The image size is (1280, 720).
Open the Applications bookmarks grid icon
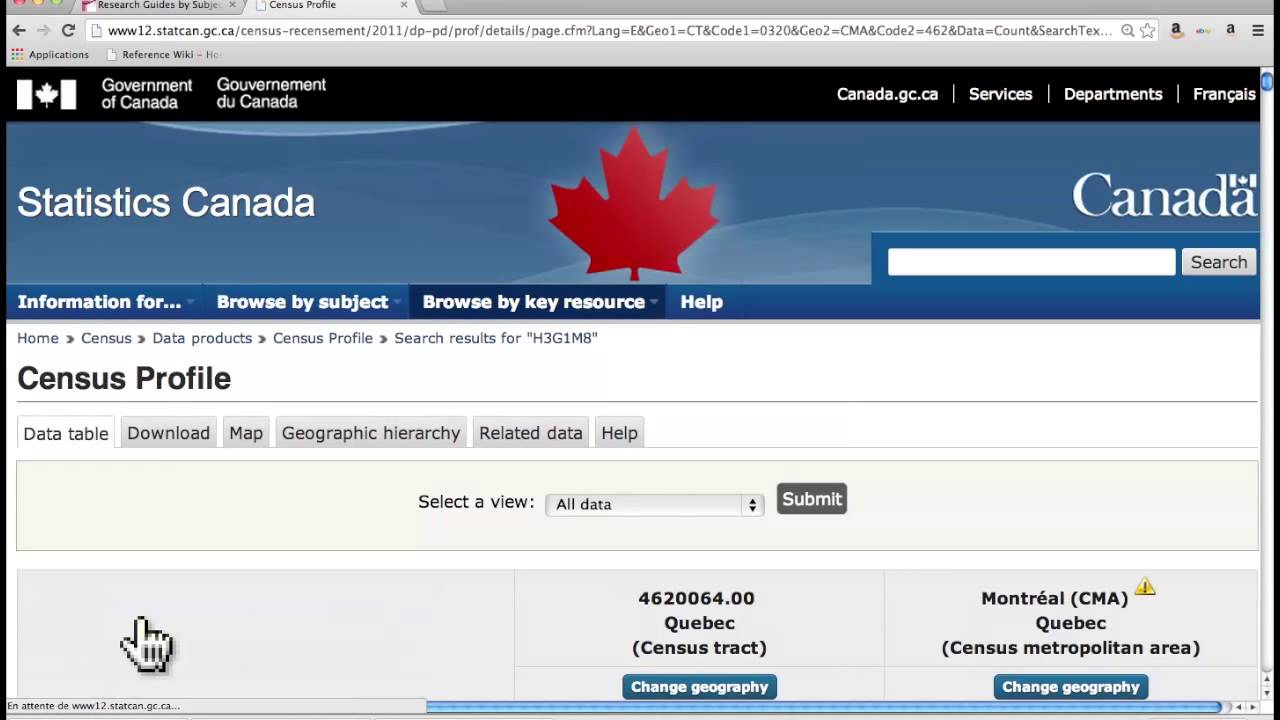tap(17, 54)
